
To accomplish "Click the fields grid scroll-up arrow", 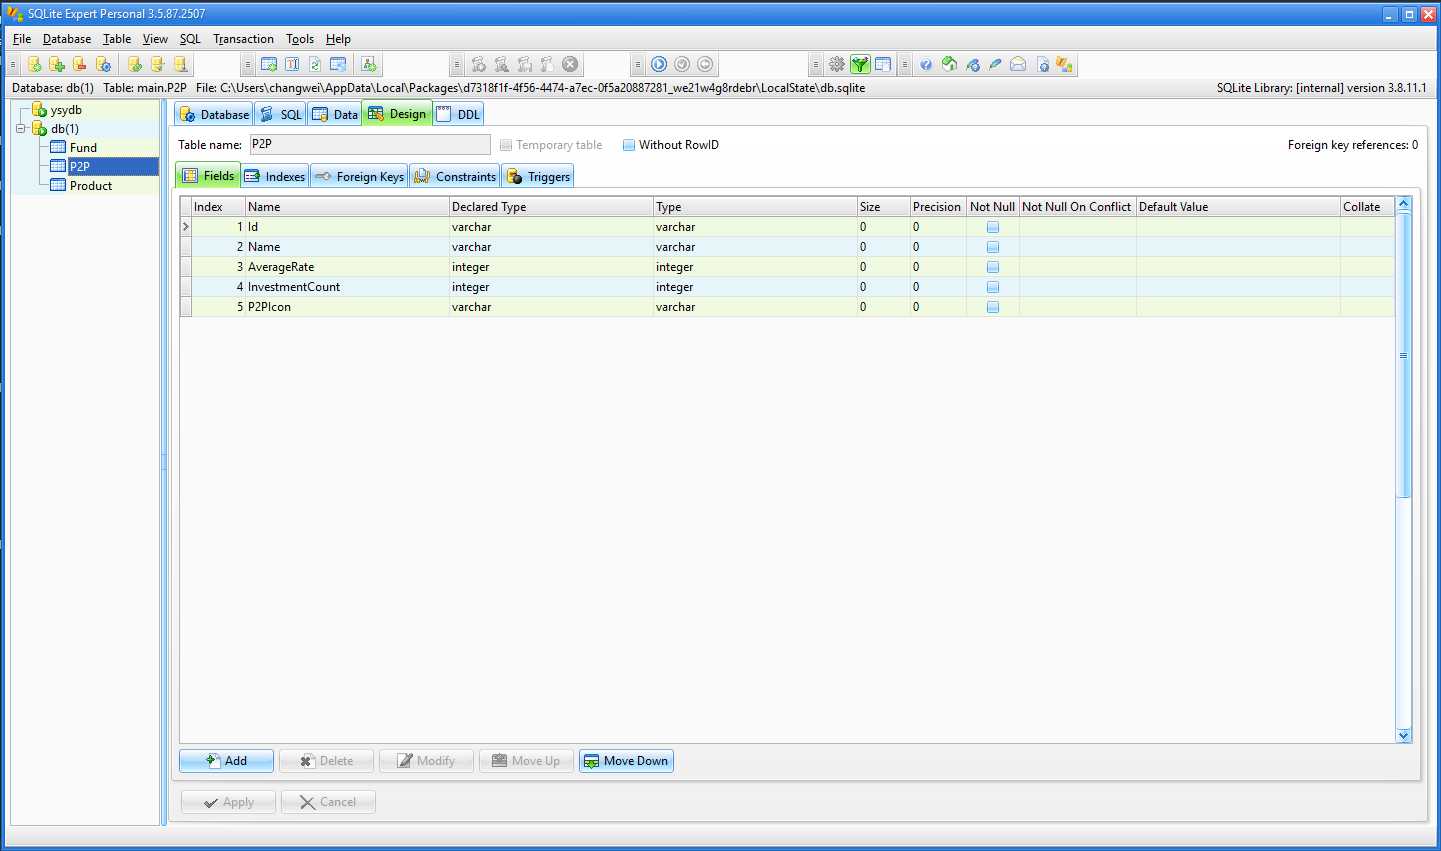I will click(x=1403, y=204).
